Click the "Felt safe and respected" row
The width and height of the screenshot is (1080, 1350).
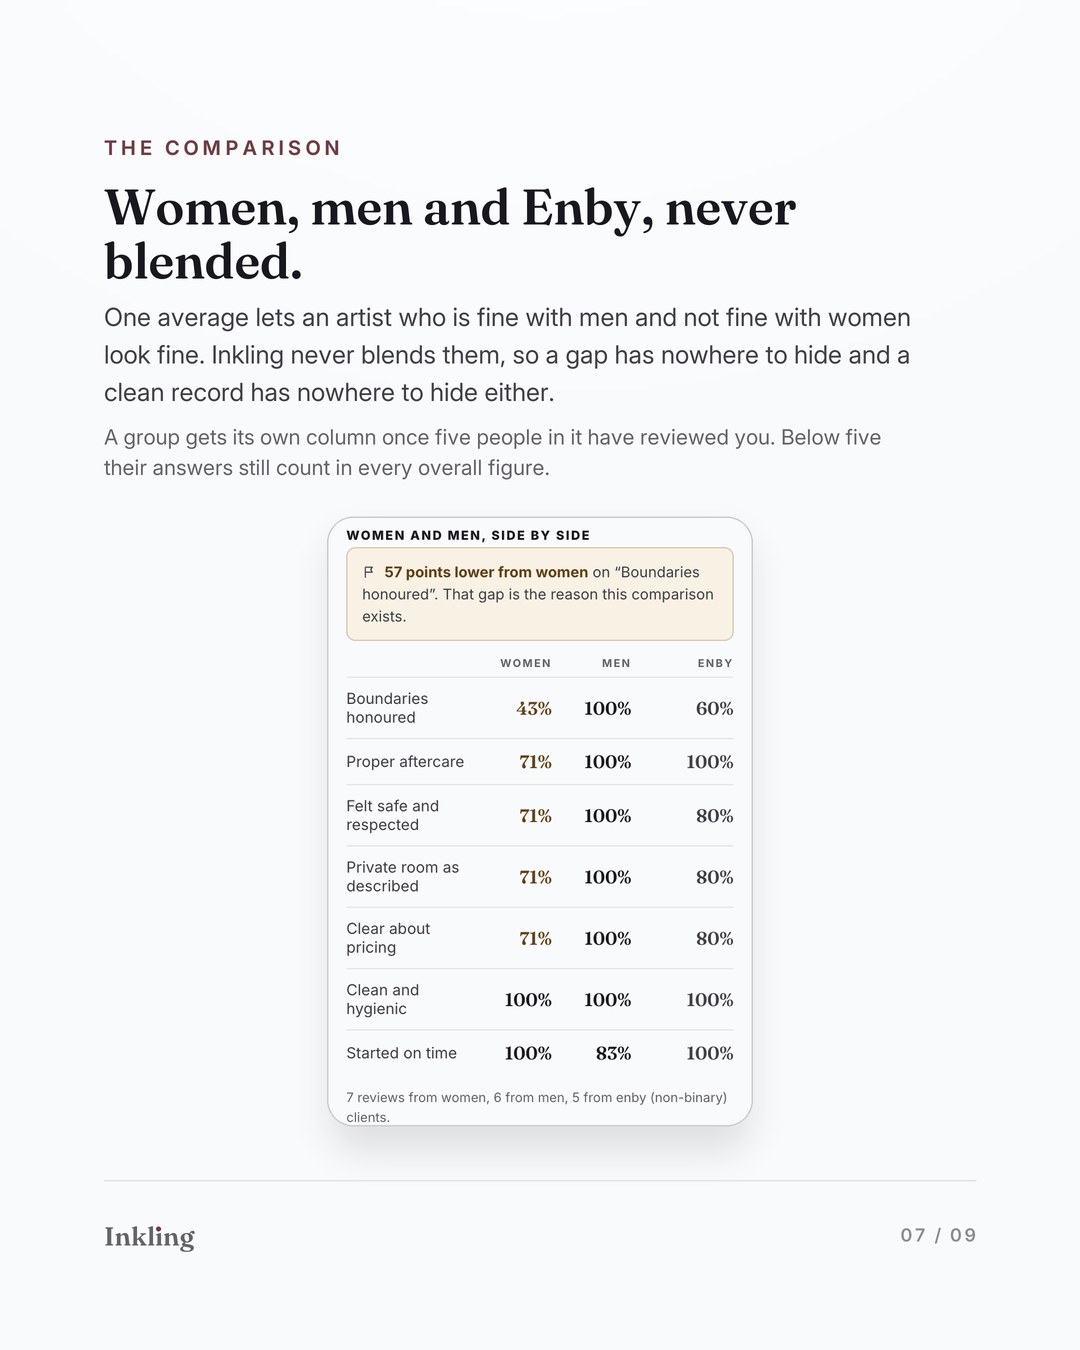pyautogui.click(x=540, y=815)
